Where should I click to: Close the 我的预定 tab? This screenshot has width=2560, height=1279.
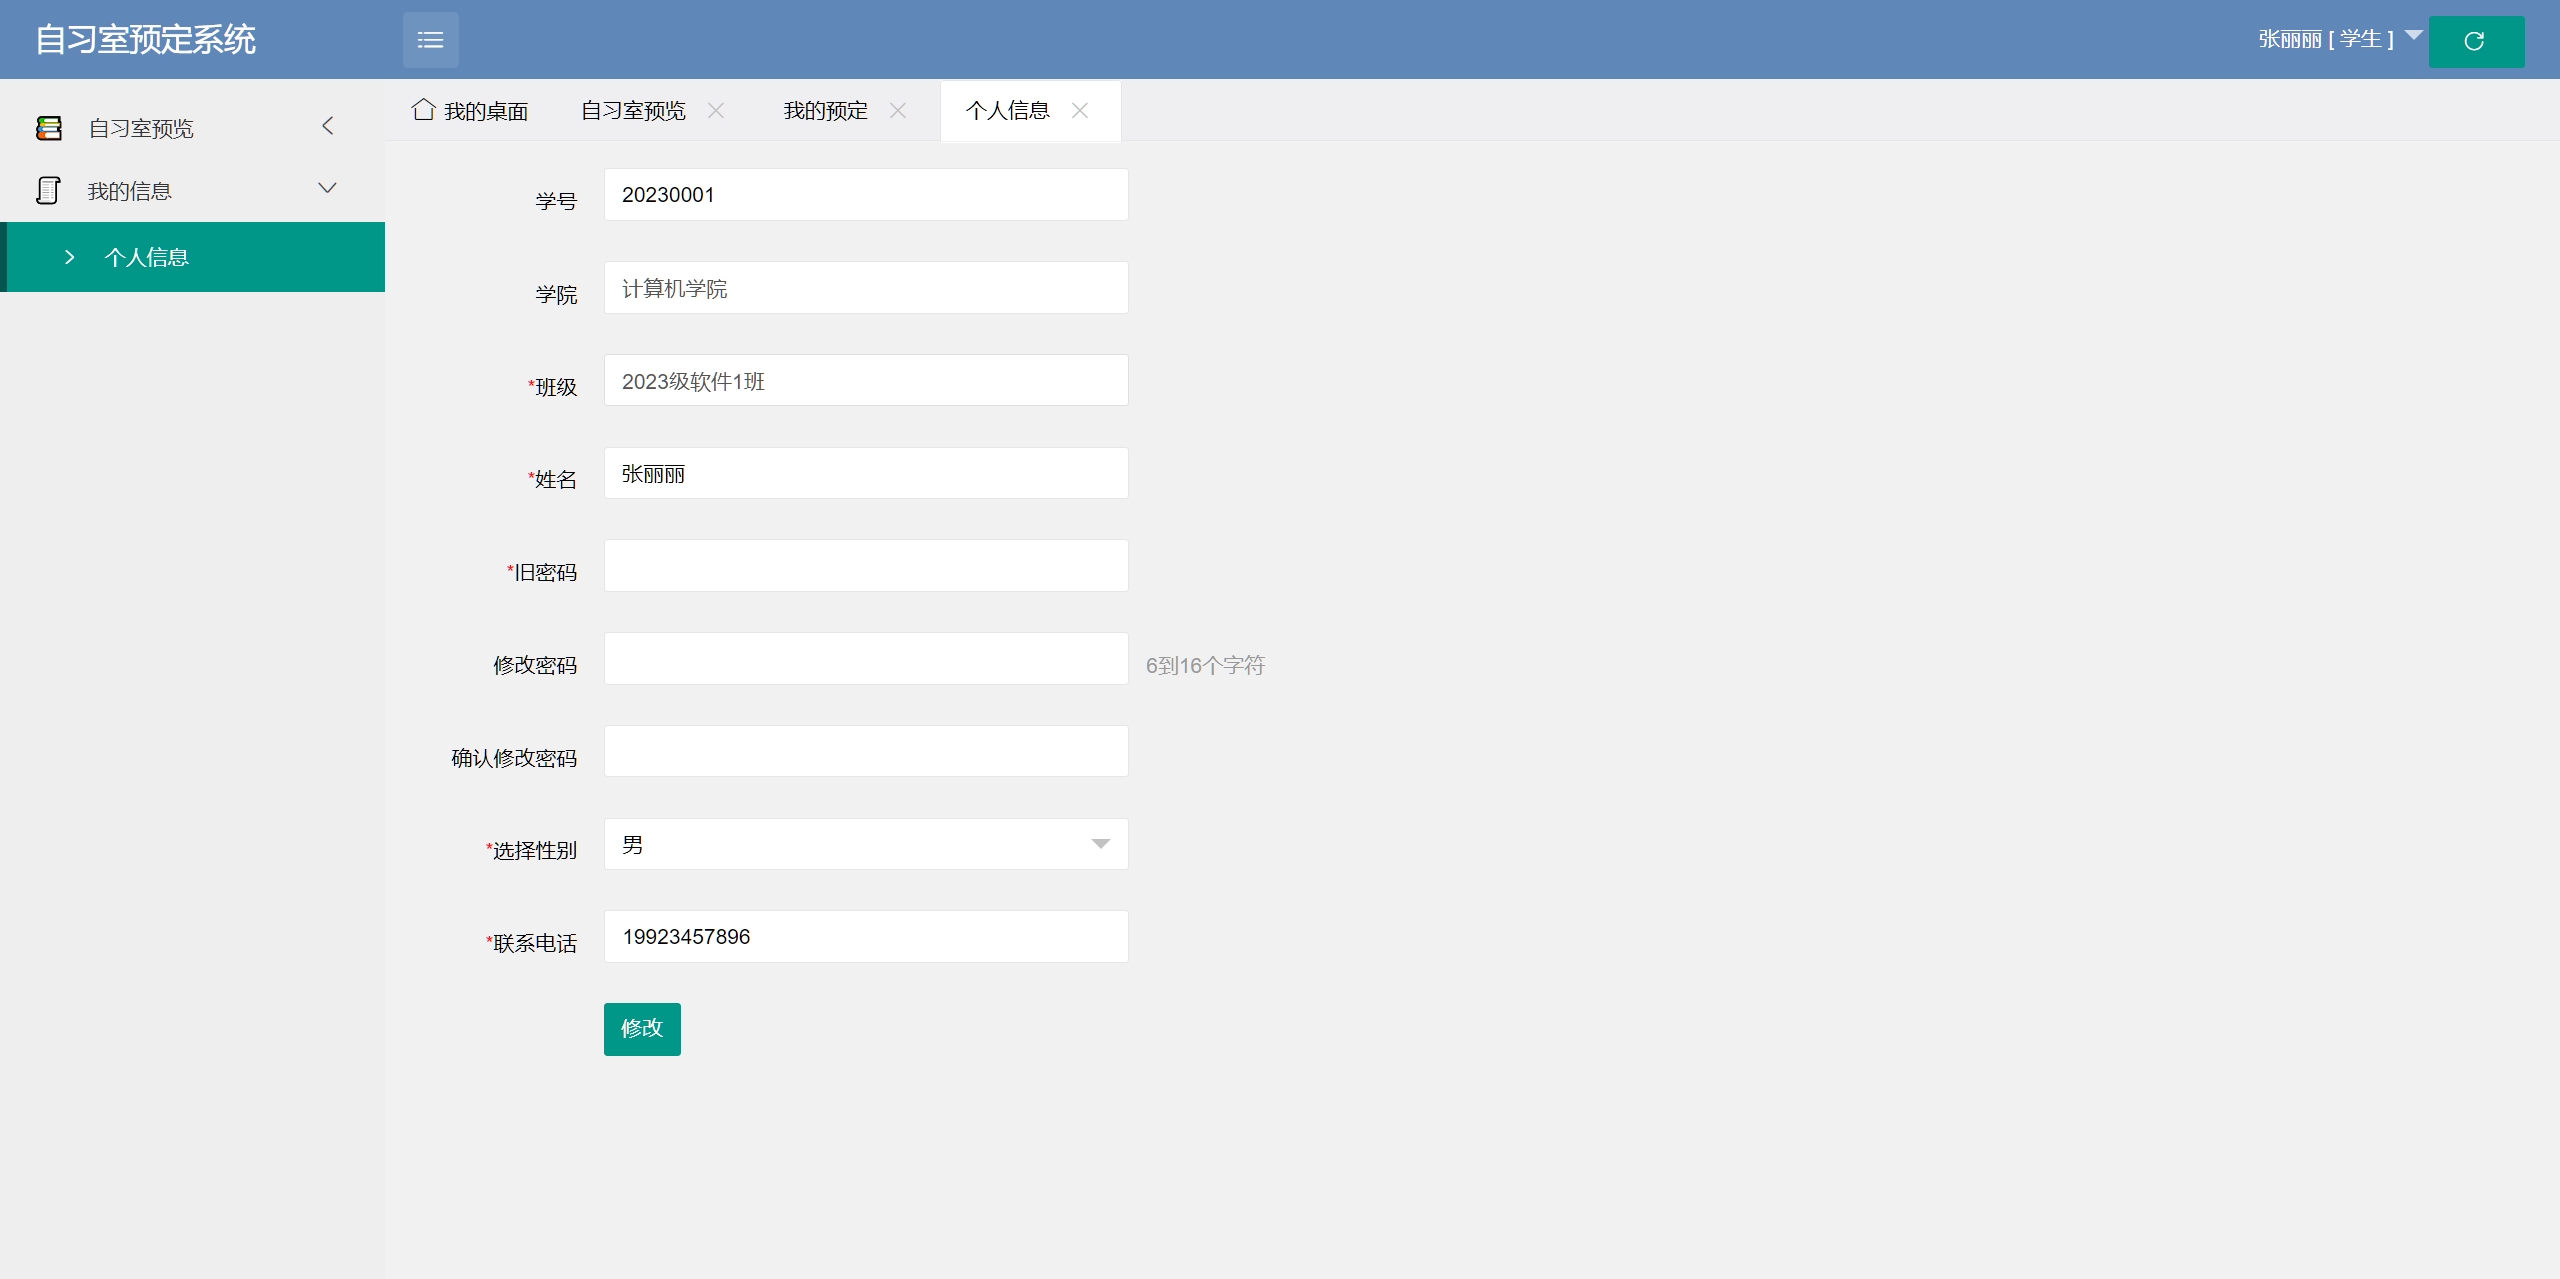click(x=898, y=110)
